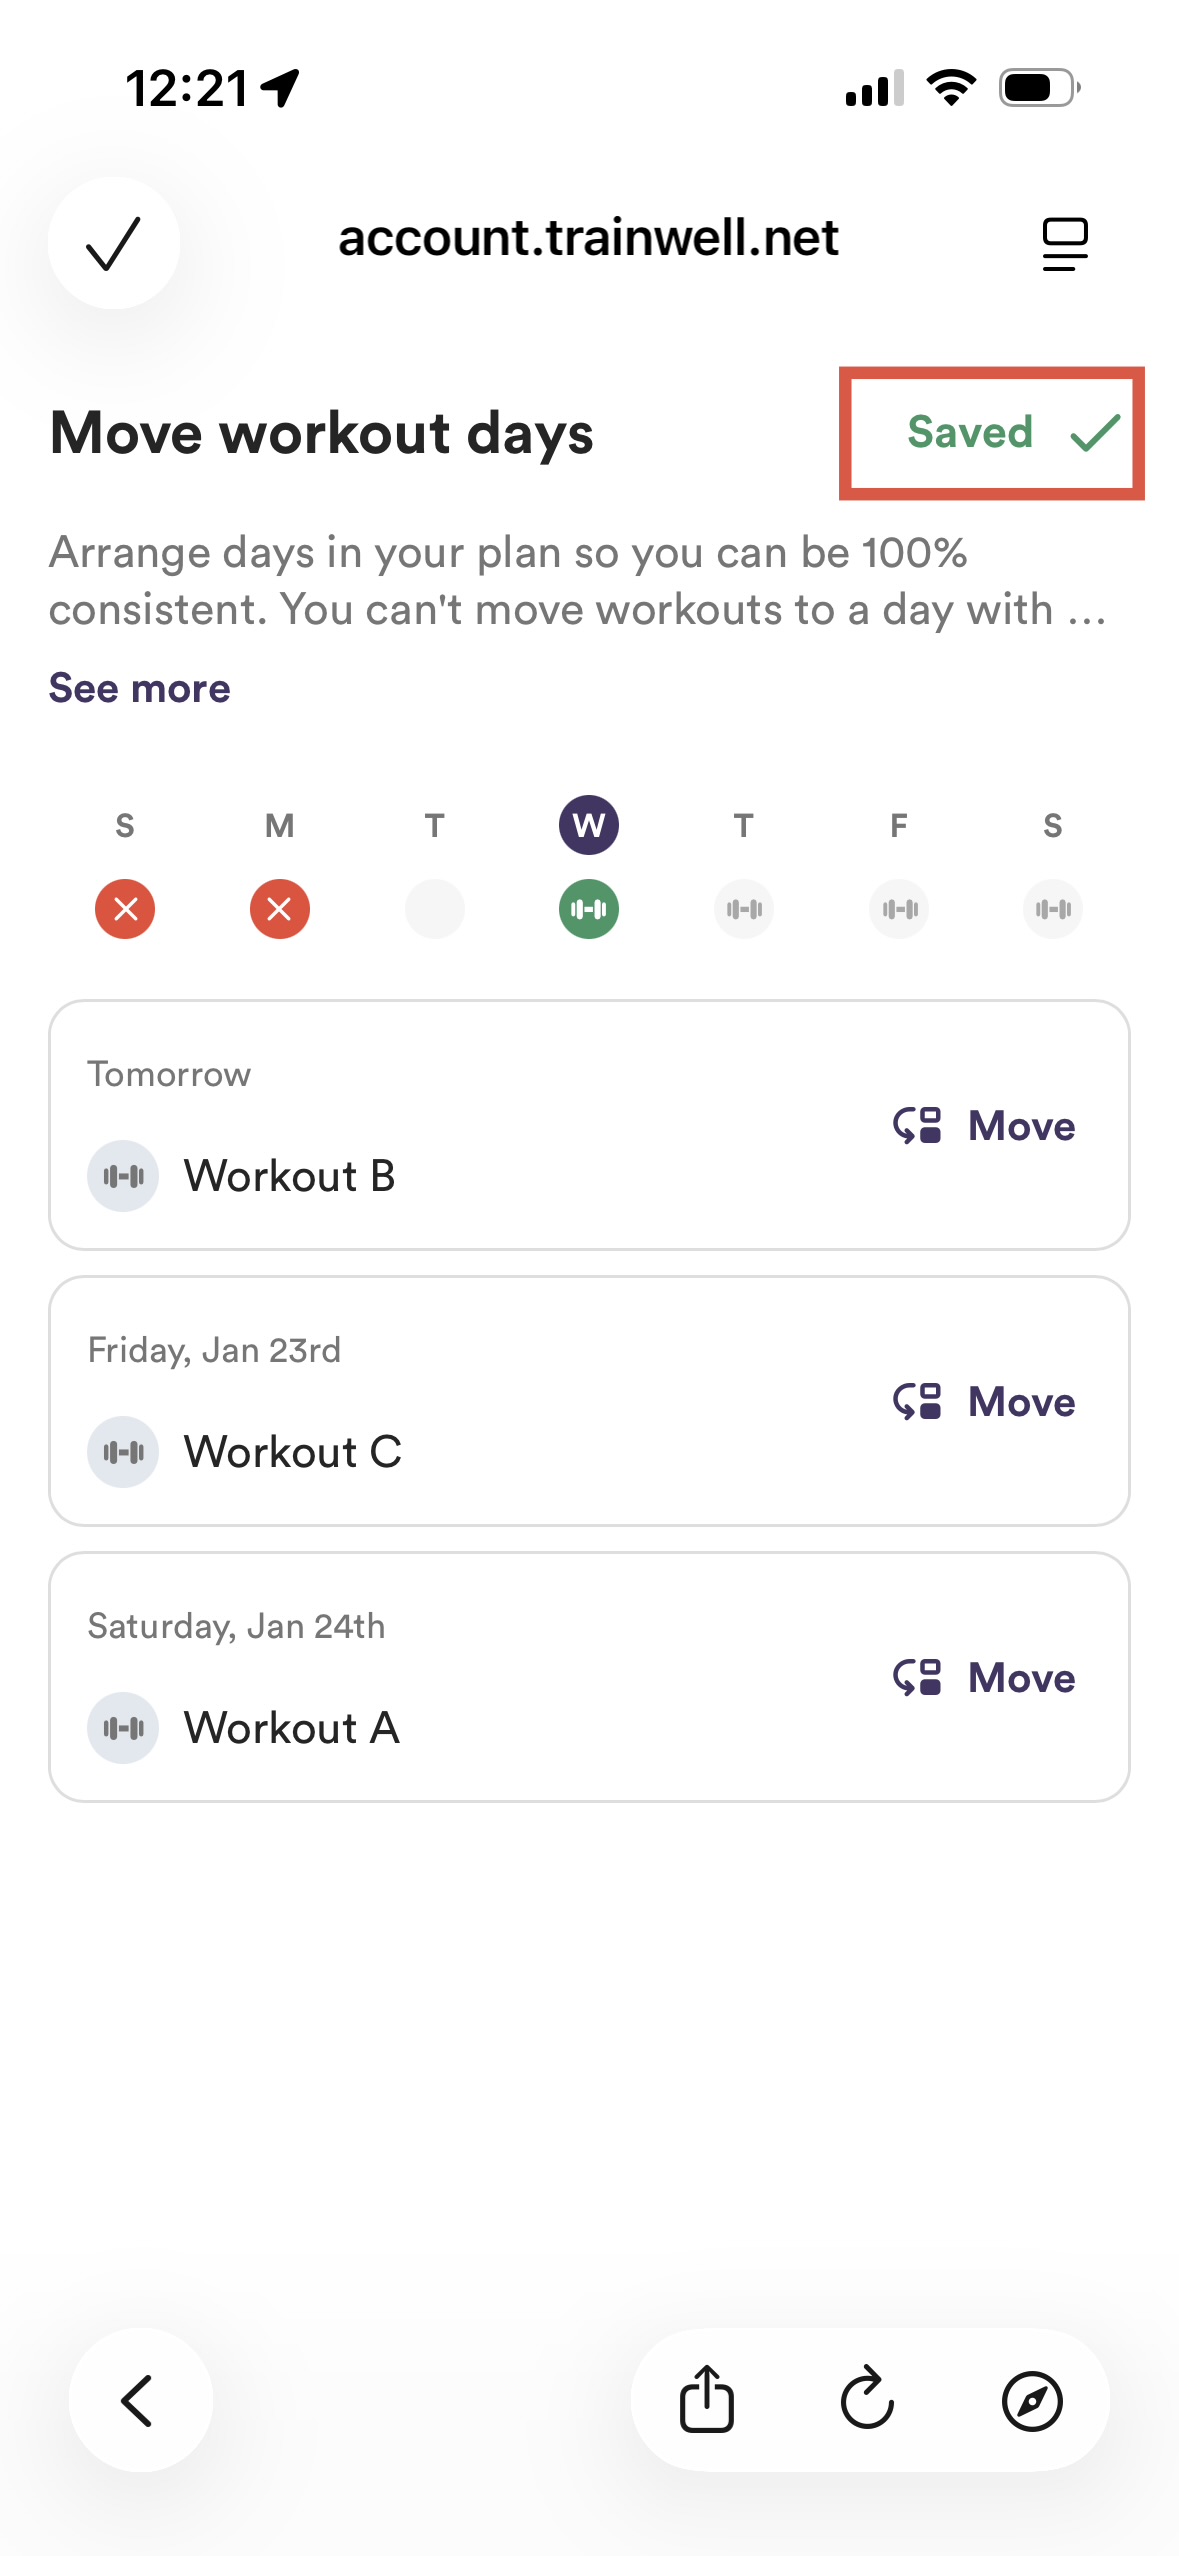The image size is (1179, 2556).
Task: Tap the checkmark done button
Action: click(113, 243)
